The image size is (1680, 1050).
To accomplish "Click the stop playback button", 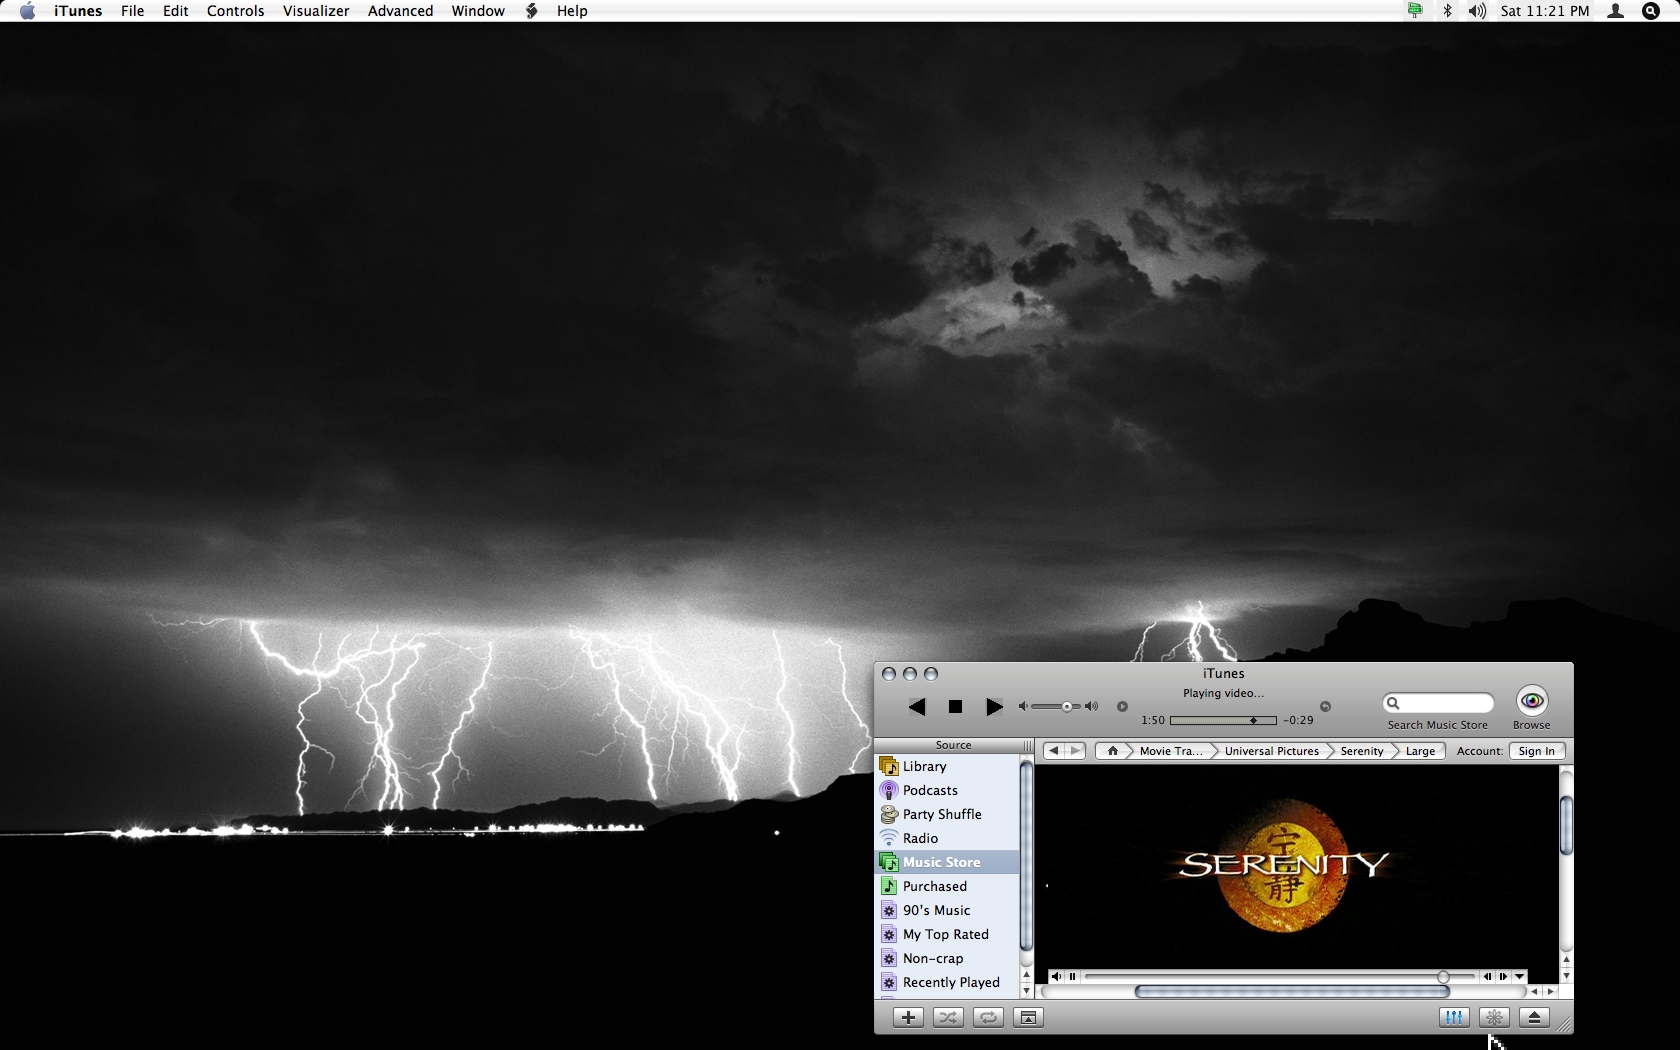I will (x=955, y=707).
